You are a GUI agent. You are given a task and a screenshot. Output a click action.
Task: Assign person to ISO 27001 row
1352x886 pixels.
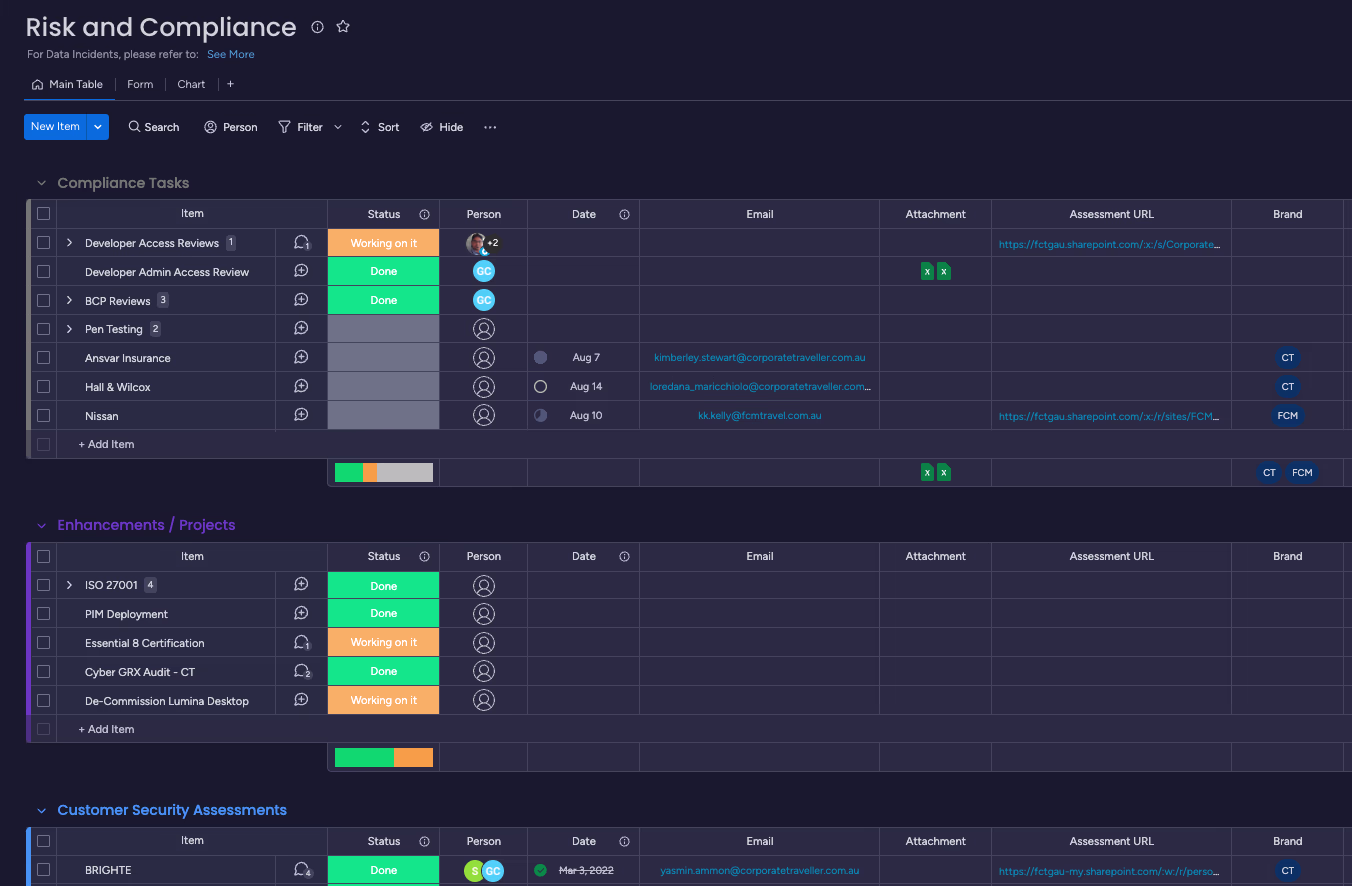tap(484, 585)
